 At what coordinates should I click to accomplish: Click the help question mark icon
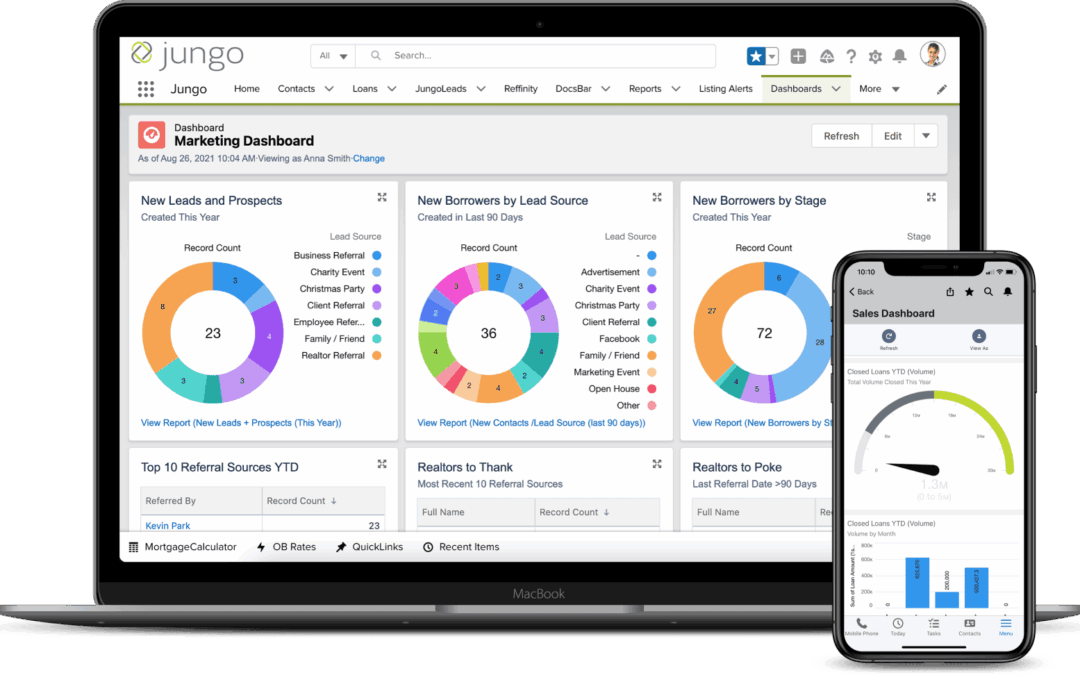click(x=849, y=56)
